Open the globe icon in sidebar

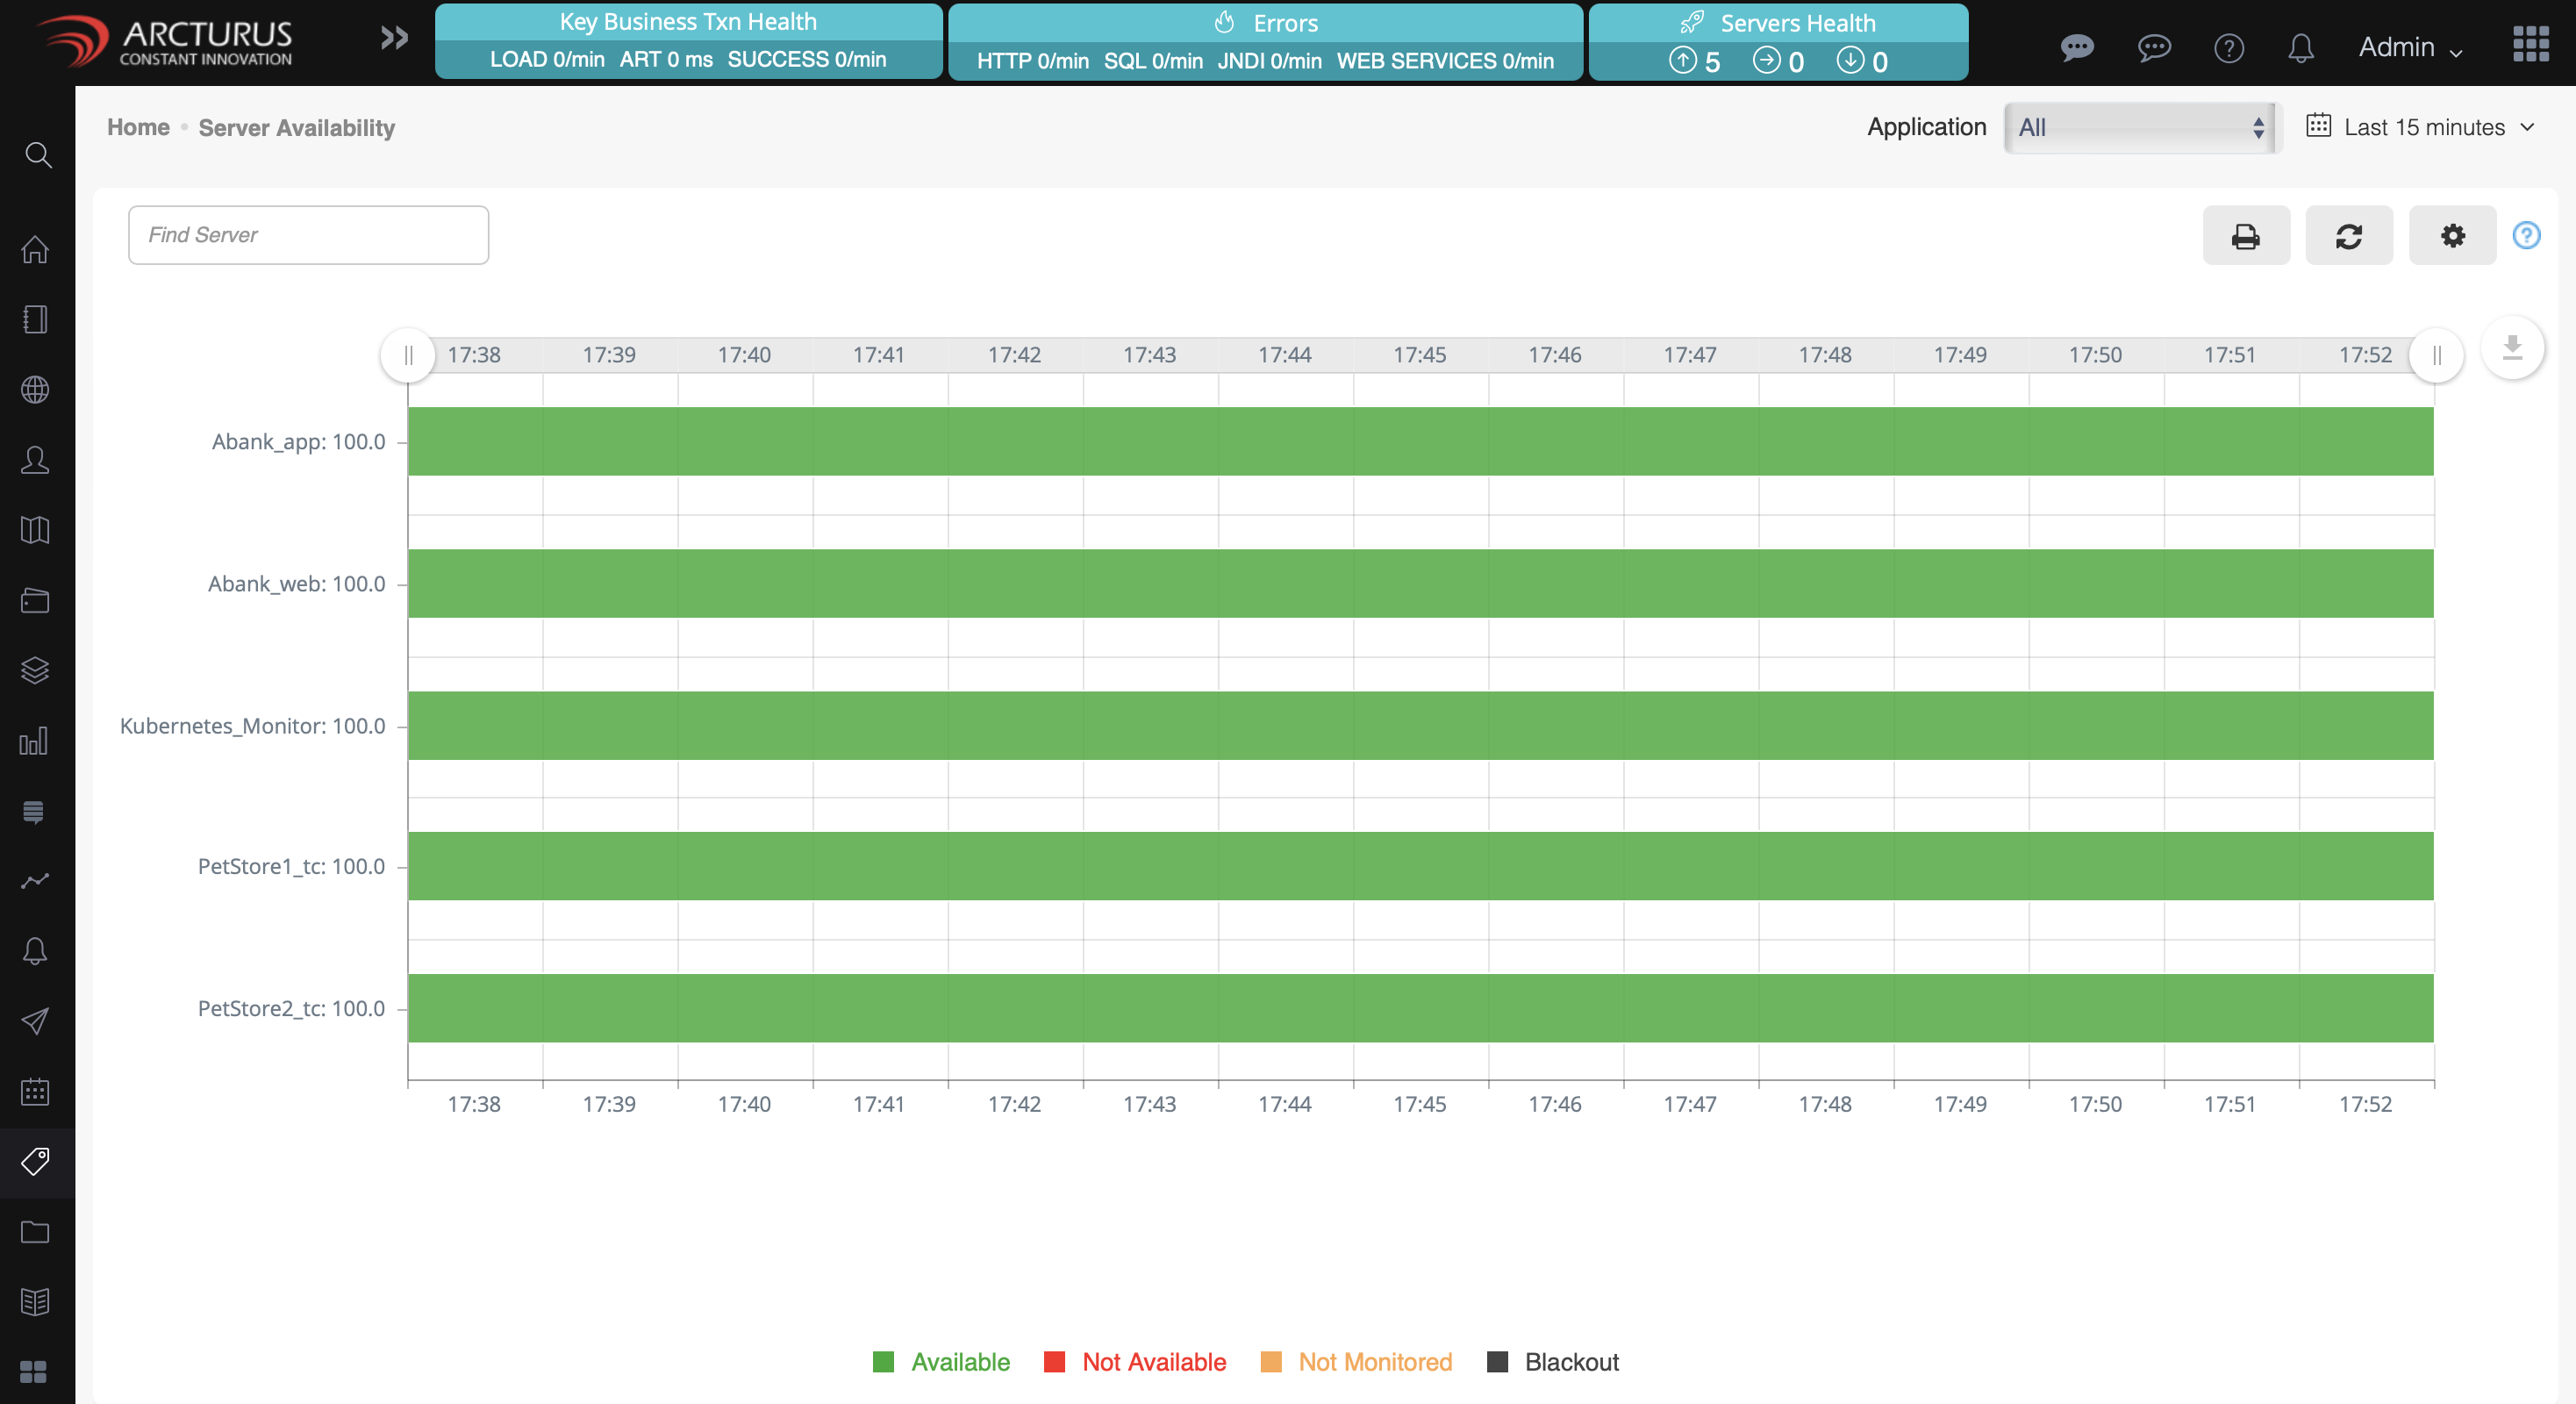coord(36,390)
